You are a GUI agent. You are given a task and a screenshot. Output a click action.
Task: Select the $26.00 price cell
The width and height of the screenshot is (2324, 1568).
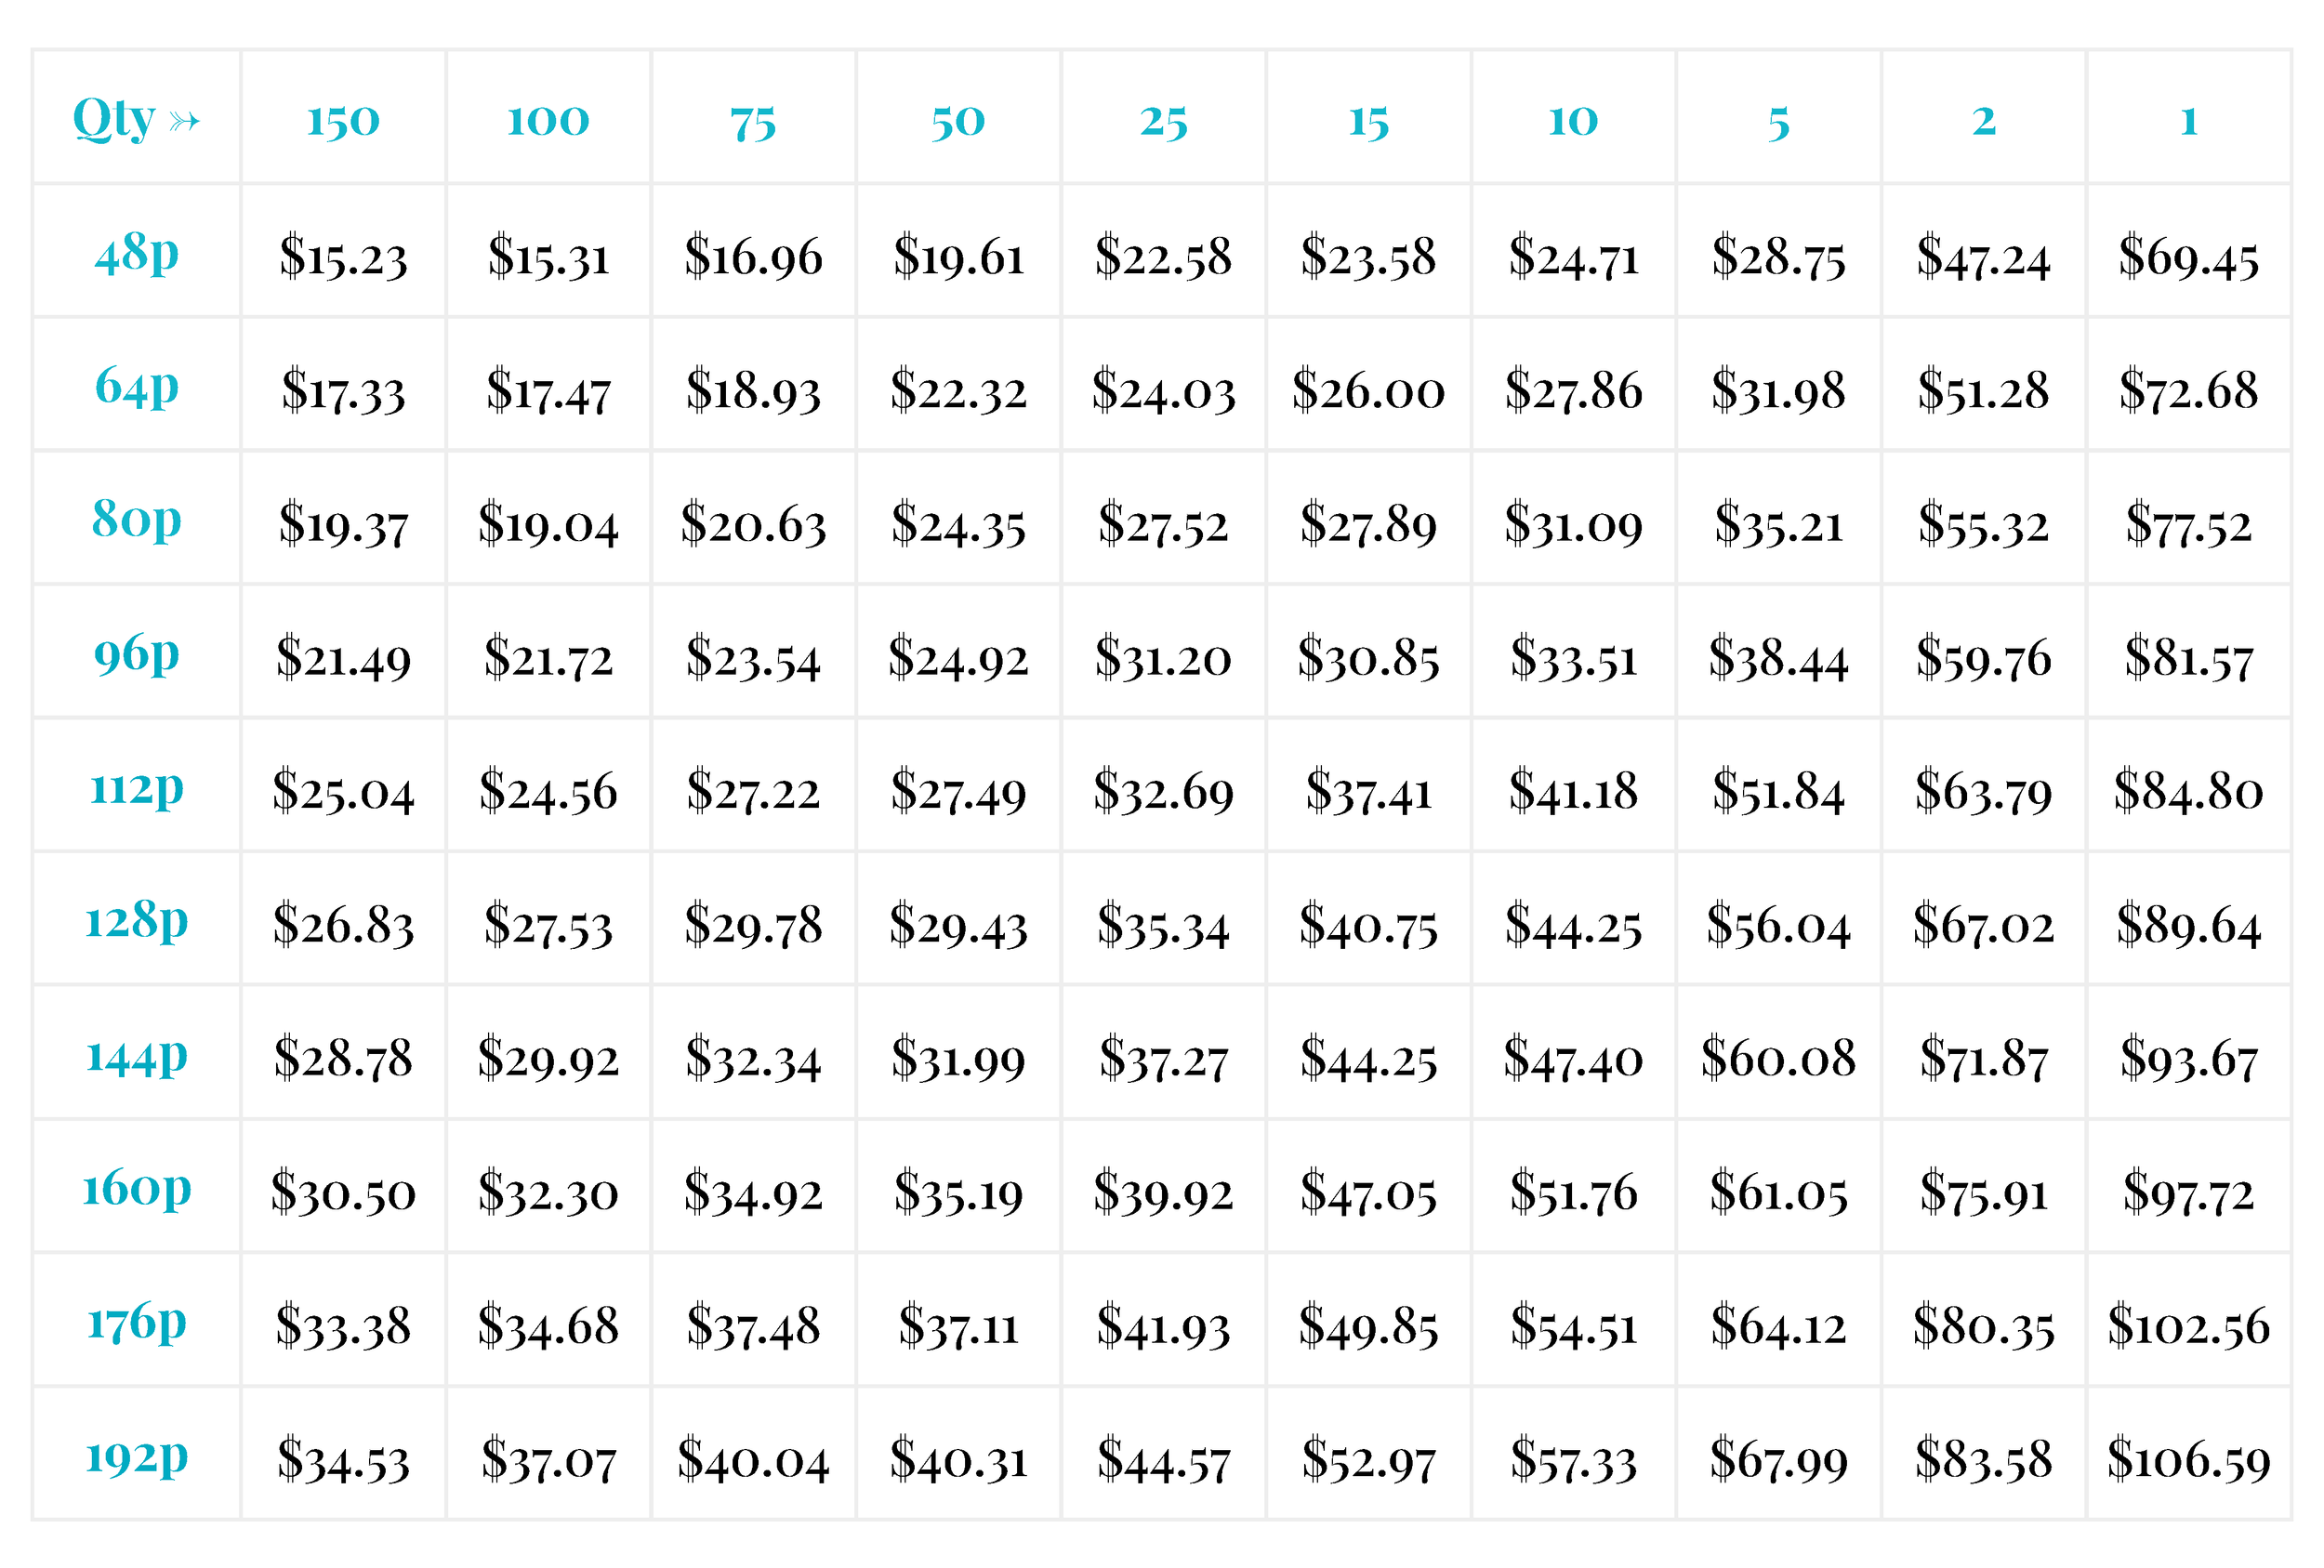pos(1368,385)
